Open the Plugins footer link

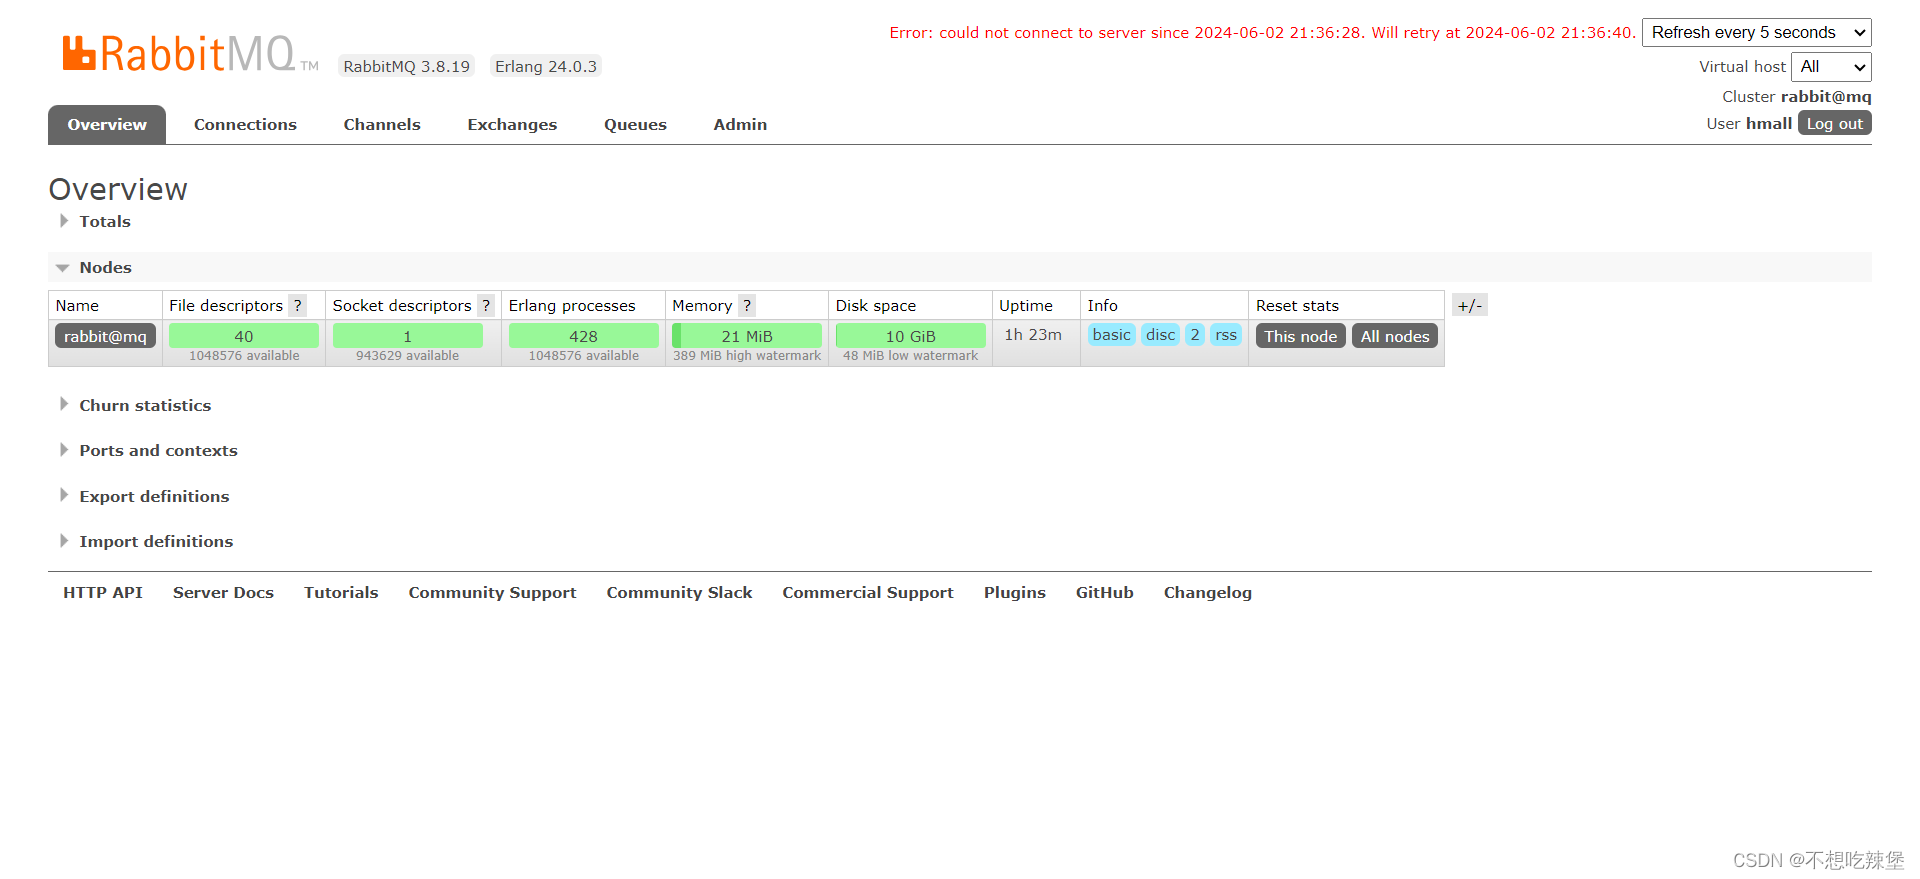tap(1015, 593)
